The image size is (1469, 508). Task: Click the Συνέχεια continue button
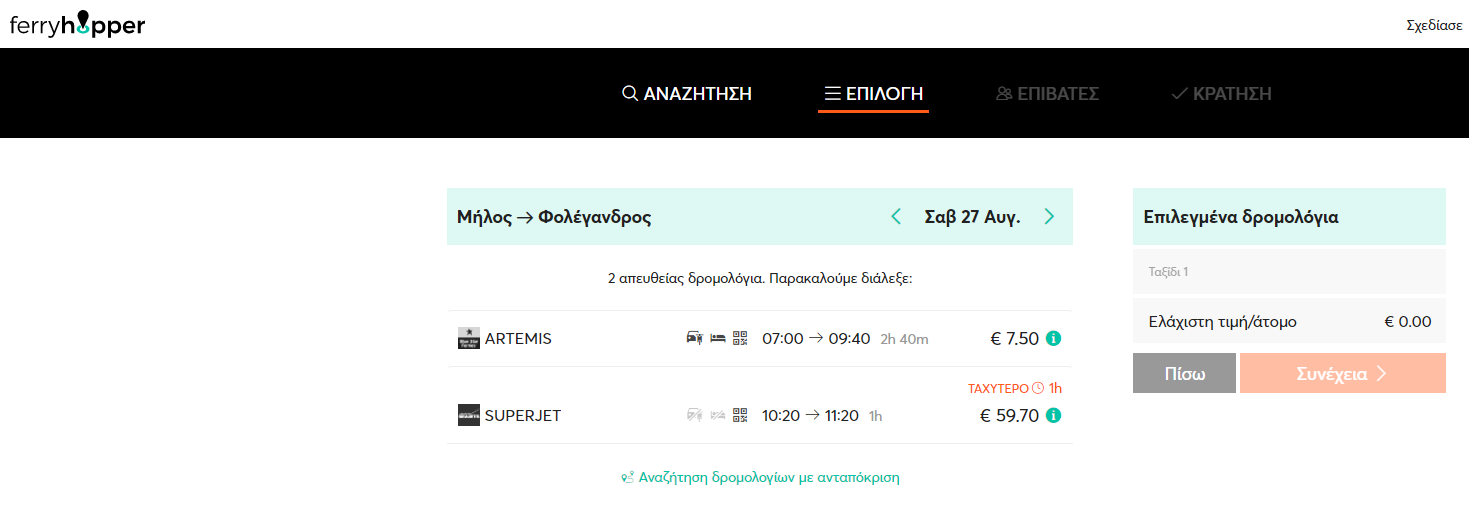pos(1343,373)
